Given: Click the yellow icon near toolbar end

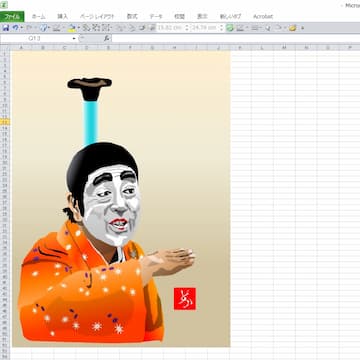Looking at the screenshot, I should point(293,28).
